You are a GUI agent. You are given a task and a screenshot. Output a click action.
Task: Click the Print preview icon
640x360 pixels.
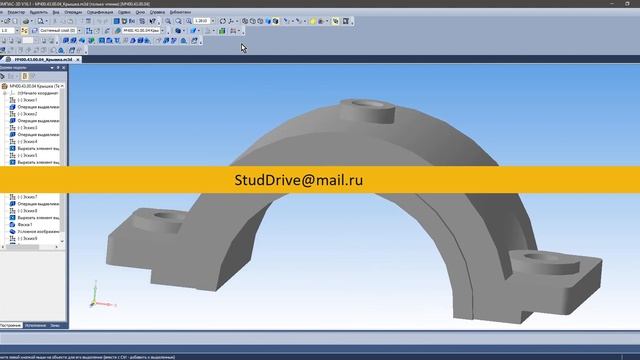[x=41, y=21]
